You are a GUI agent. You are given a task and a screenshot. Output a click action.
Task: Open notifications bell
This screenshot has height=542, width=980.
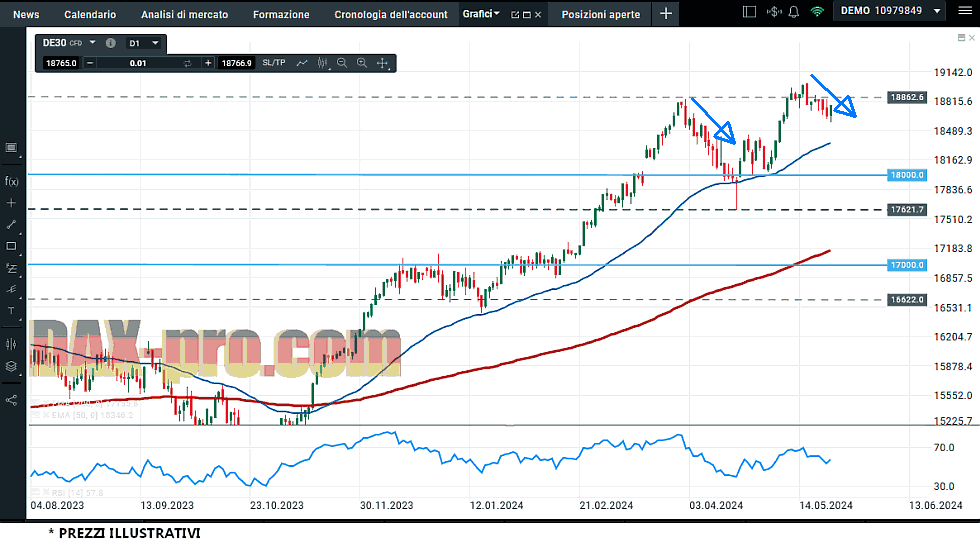click(x=794, y=11)
